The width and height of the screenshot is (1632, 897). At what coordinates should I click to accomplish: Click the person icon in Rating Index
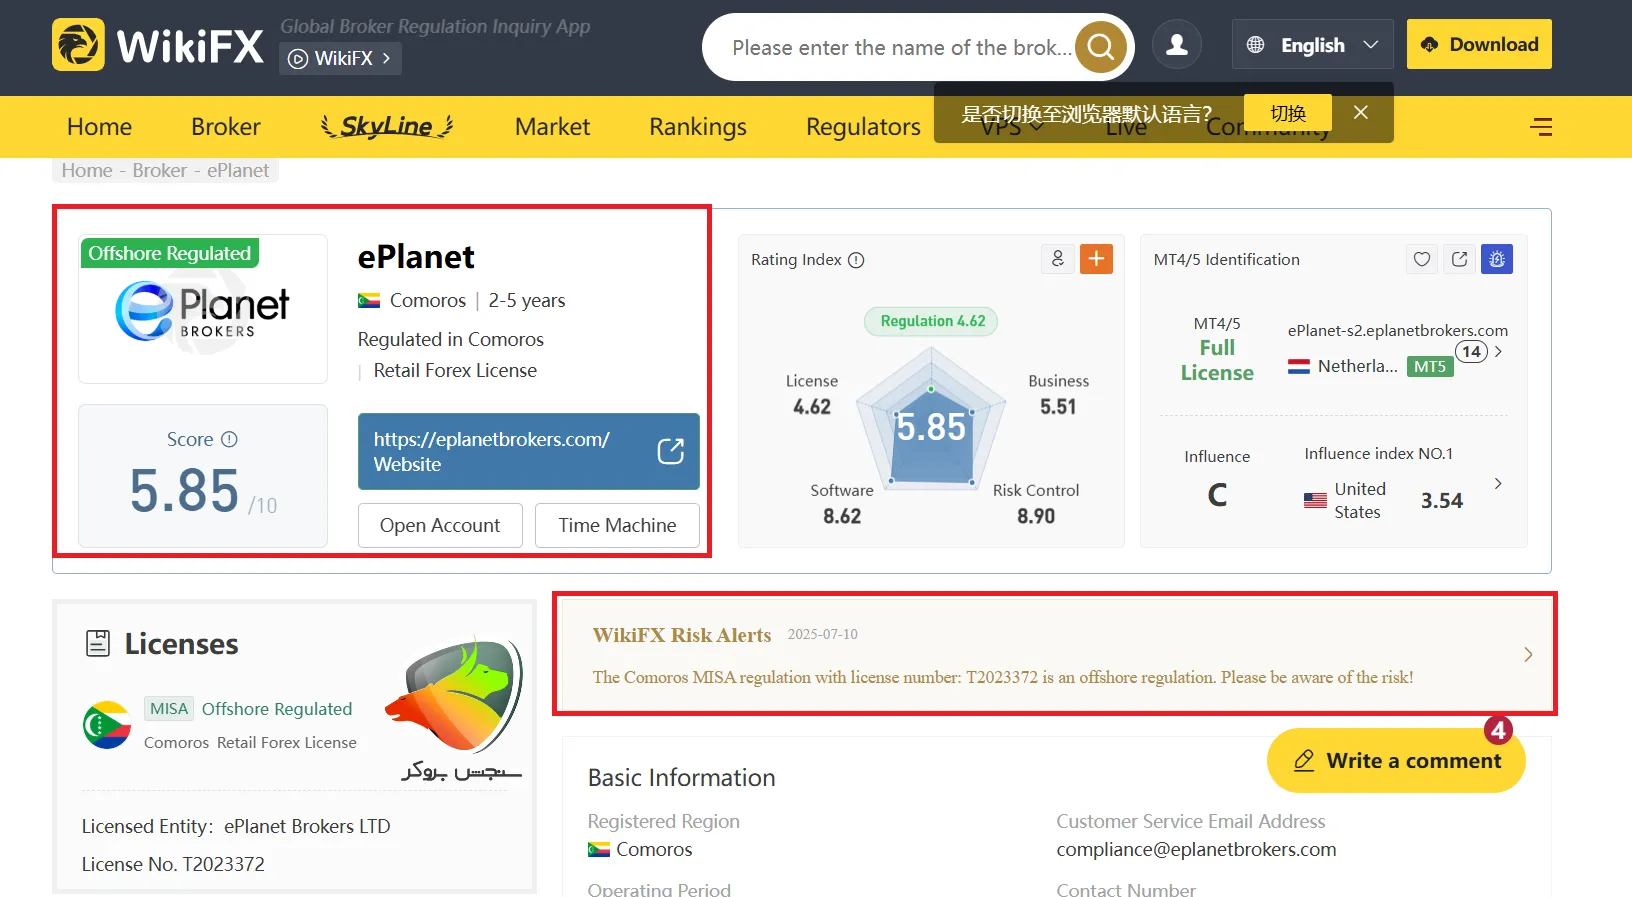point(1058,259)
